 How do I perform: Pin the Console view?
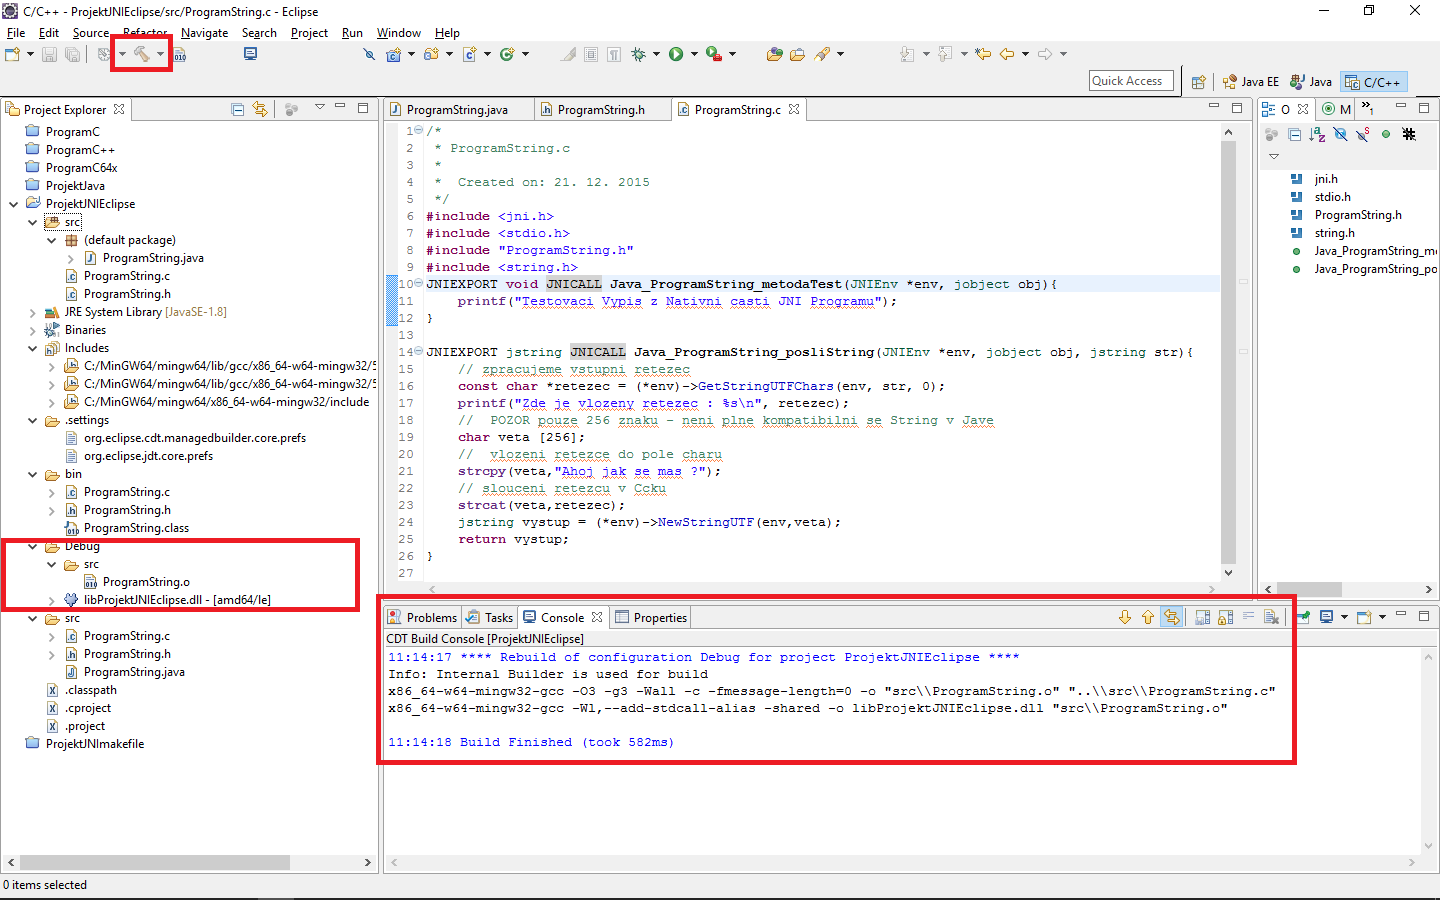pos(1303,617)
